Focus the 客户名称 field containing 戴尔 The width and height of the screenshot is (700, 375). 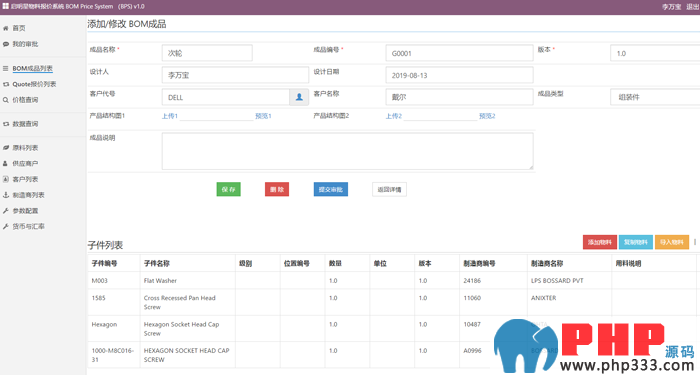459,97
